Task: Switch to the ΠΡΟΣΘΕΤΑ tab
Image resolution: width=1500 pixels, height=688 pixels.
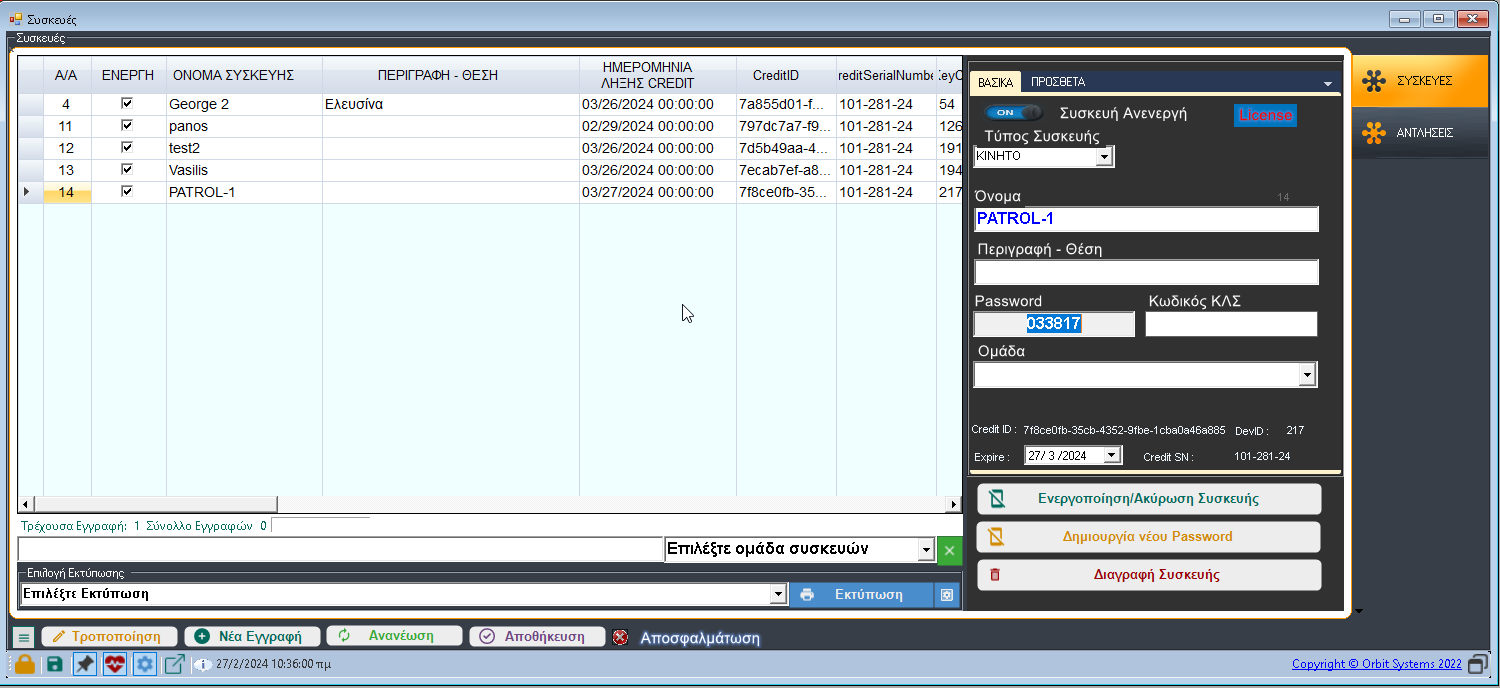Action: [x=1057, y=82]
